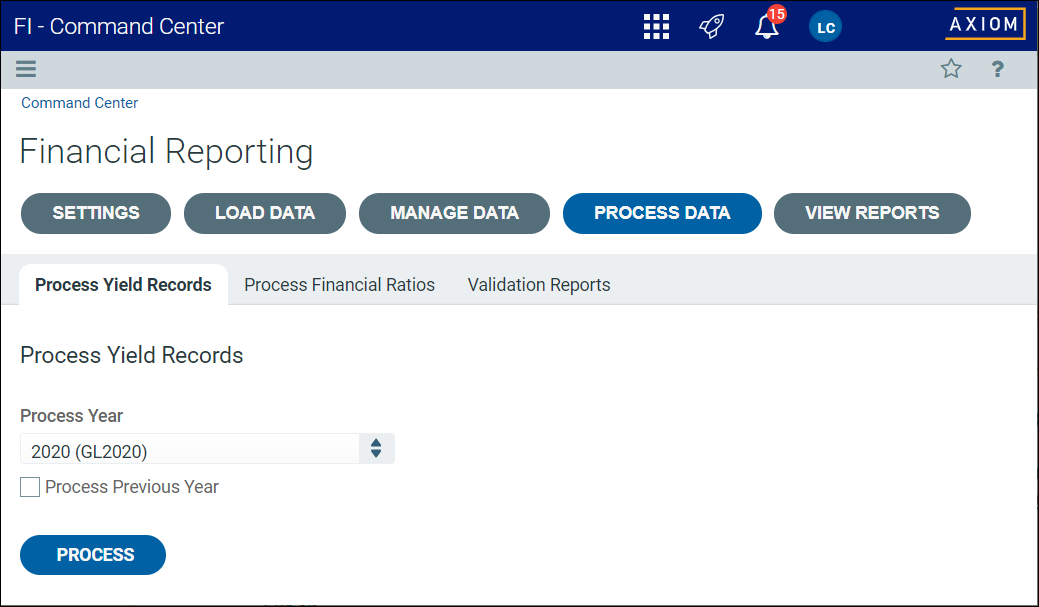Screen dimensions: 1039x607
Task: Click the Process Year field label
Action: point(72,416)
